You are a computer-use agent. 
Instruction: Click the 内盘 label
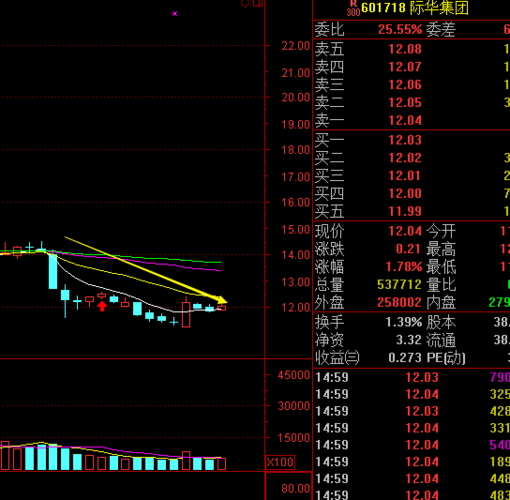click(441, 302)
